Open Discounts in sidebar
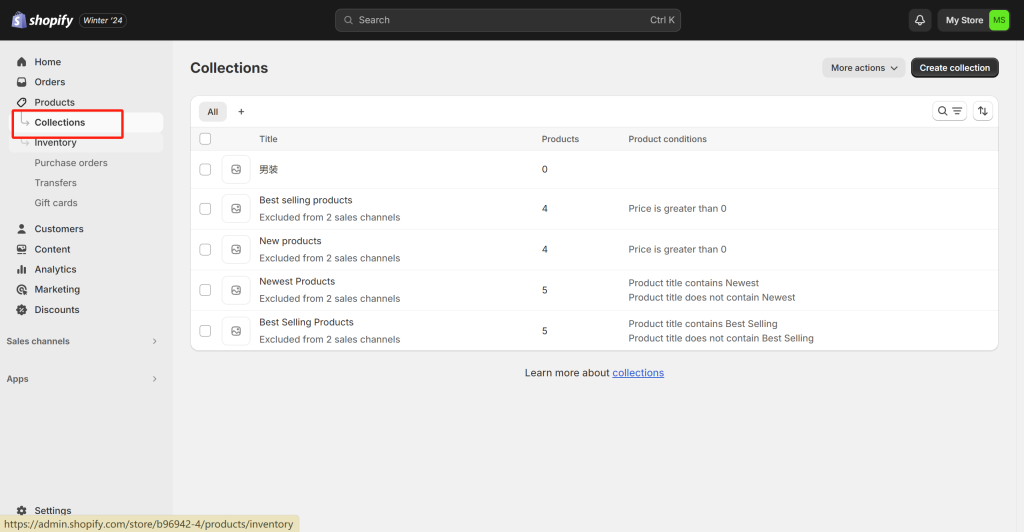This screenshot has width=1024, height=532. pyautogui.click(x=57, y=310)
